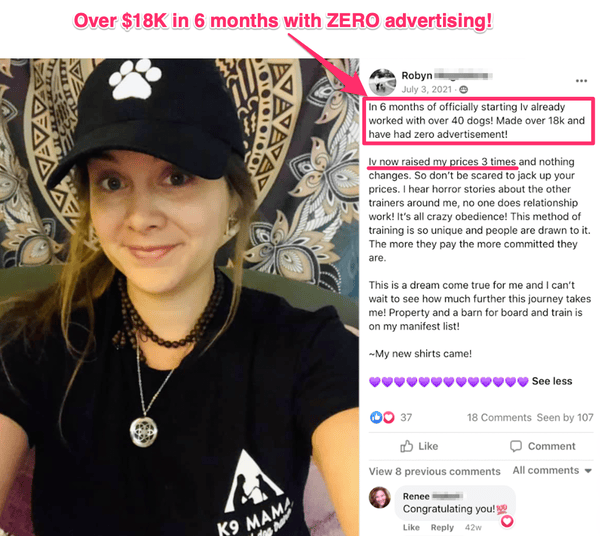Screen dimensions: 600x536
Task: Collapse post text with See less
Action: (x=552, y=381)
